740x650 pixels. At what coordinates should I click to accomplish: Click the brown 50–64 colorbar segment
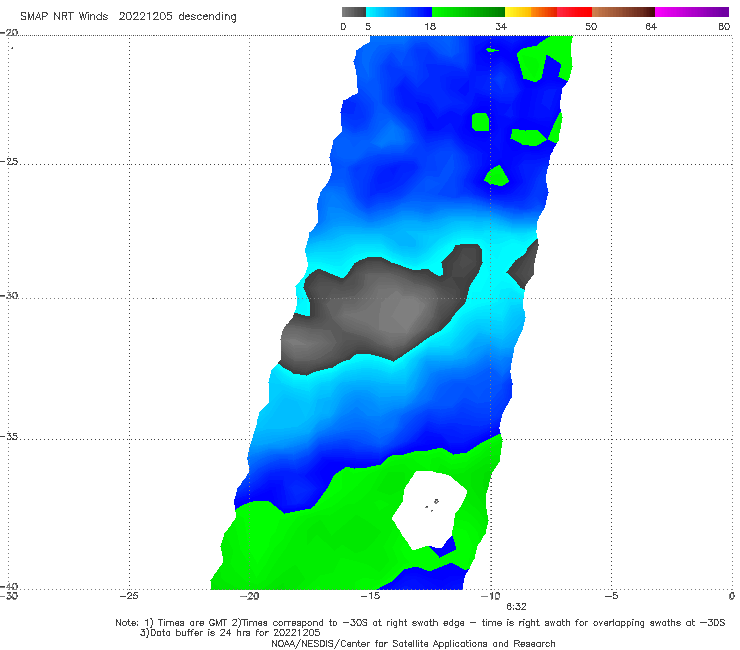click(623, 12)
